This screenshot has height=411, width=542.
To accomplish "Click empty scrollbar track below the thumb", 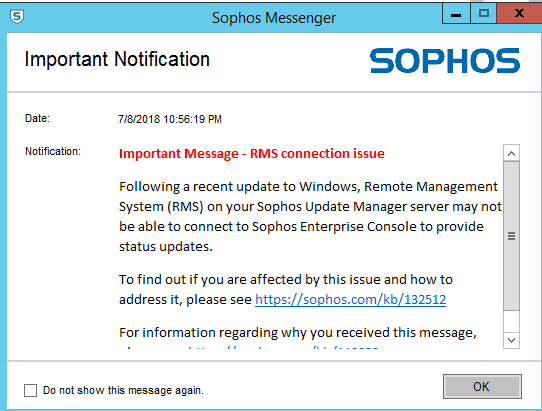I will (x=512, y=321).
